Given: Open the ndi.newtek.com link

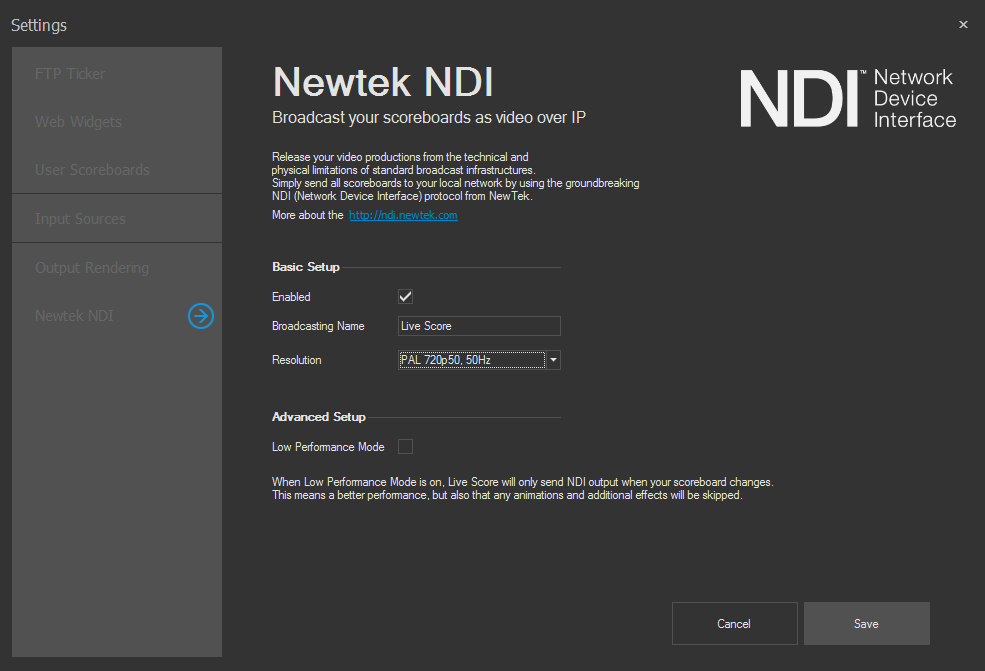Looking at the screenshot, I should 403,215.
